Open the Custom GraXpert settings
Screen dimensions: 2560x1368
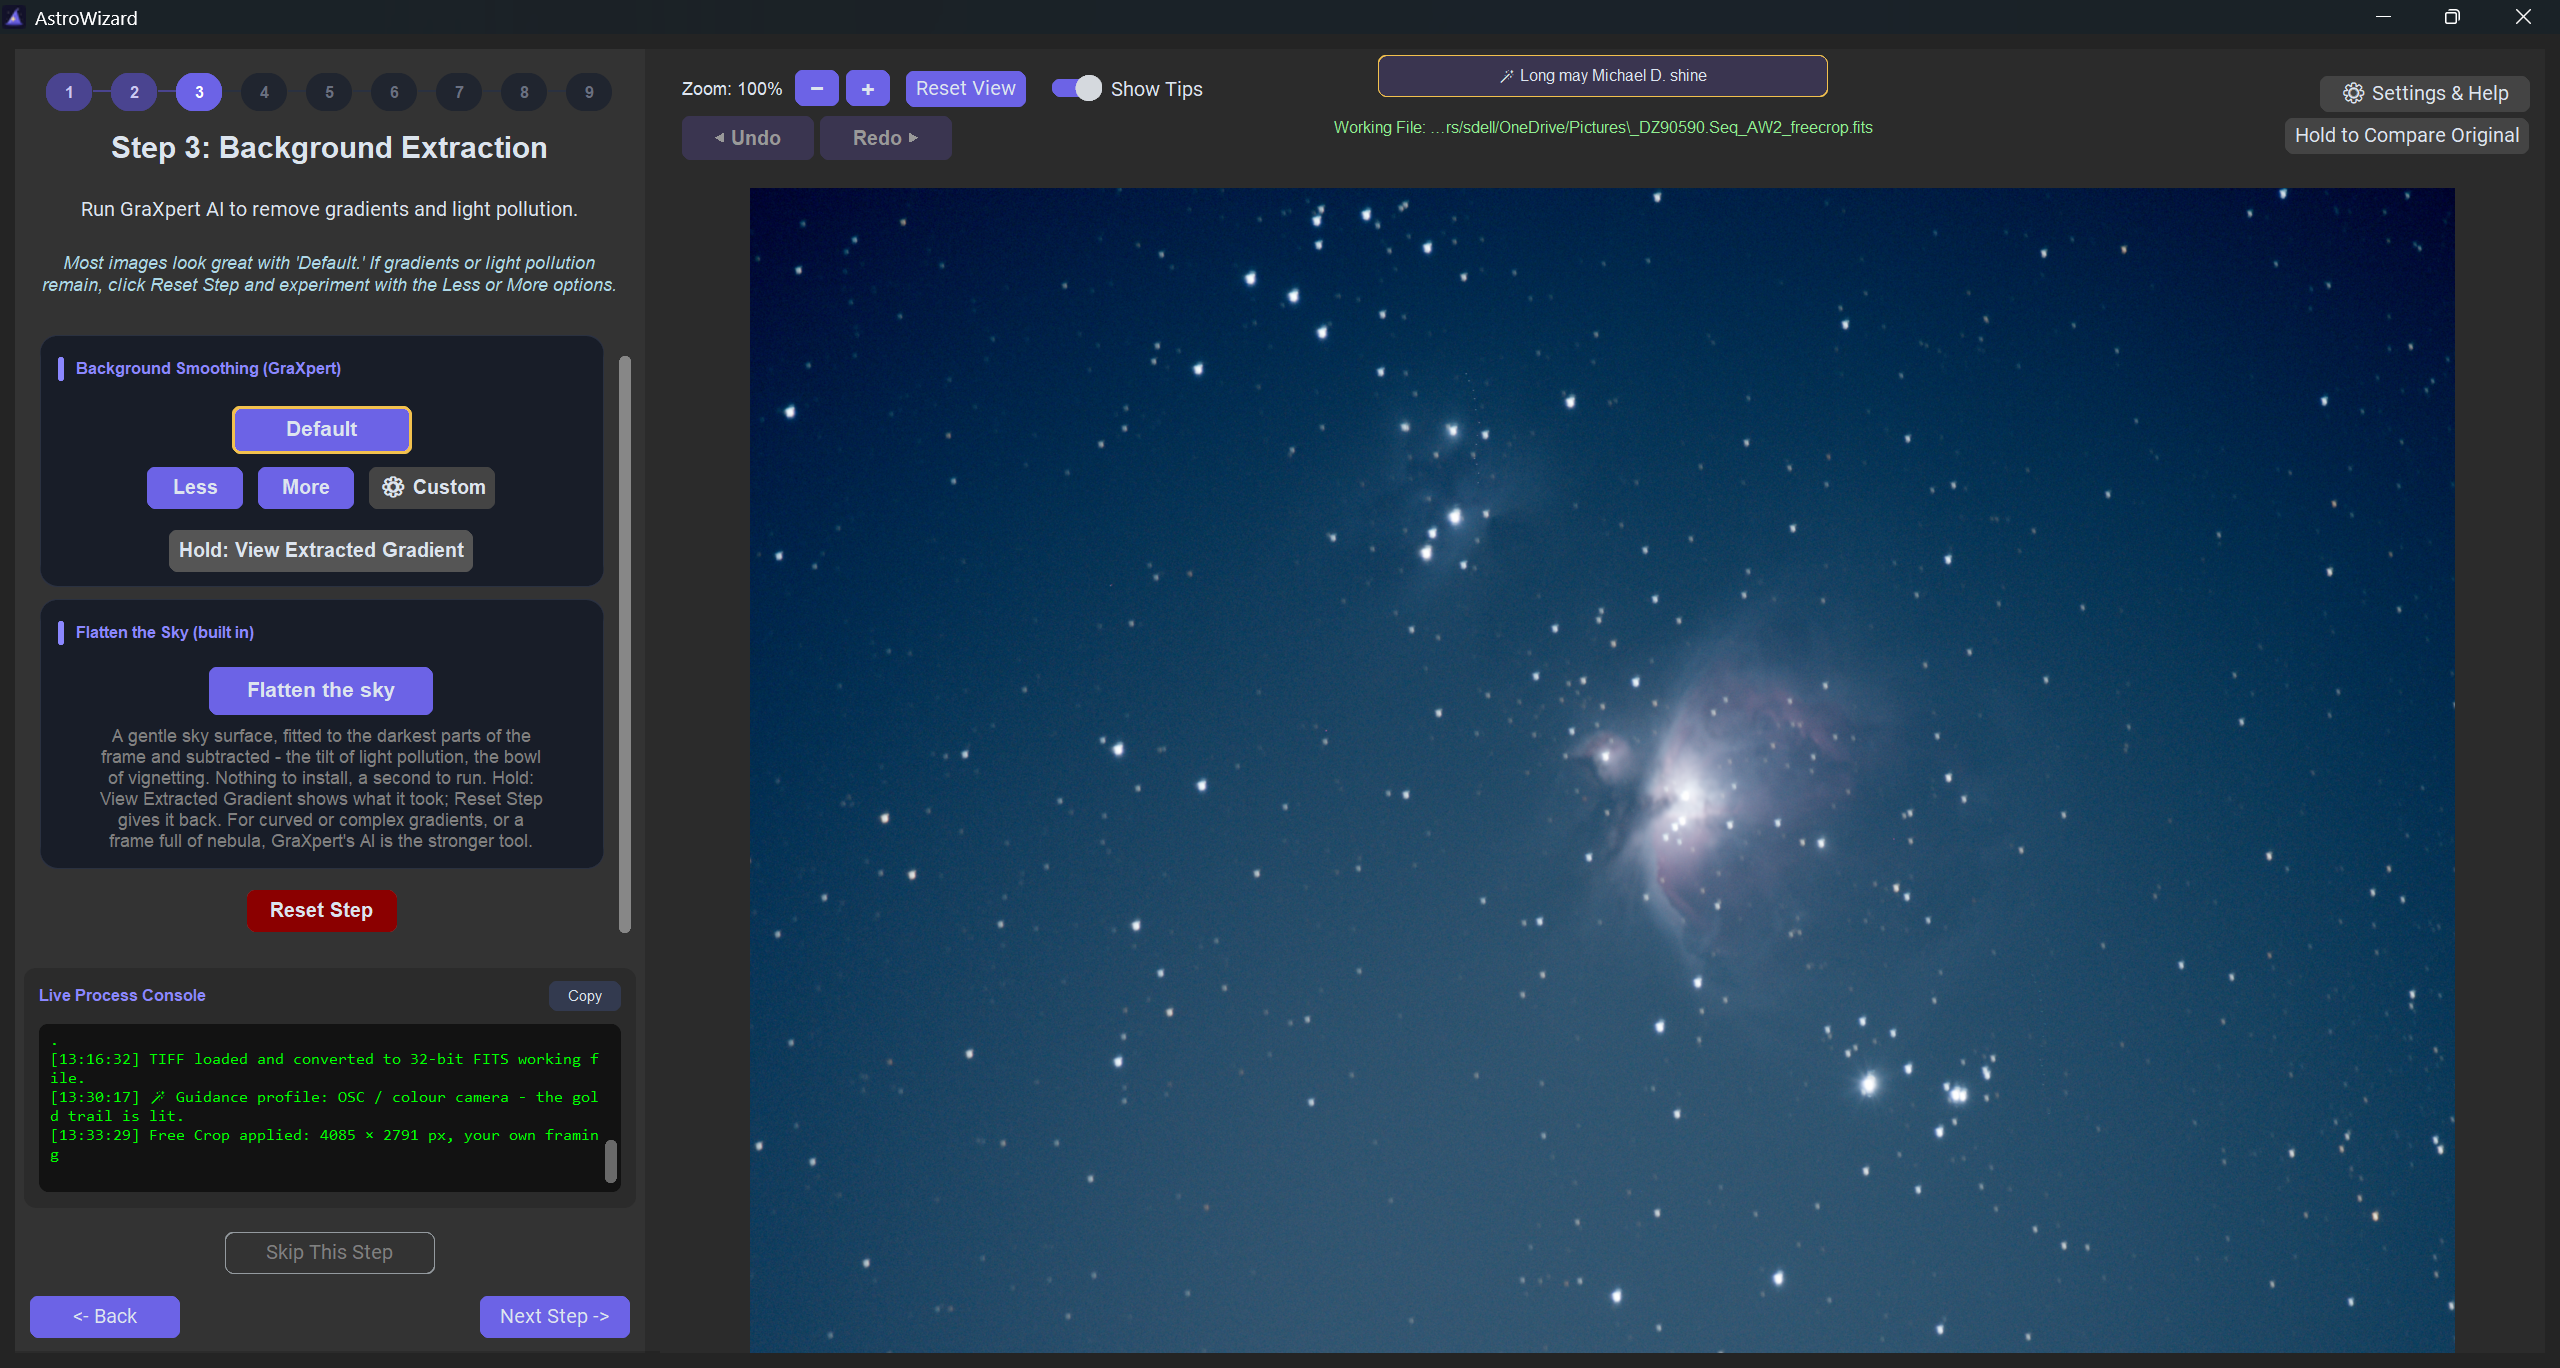point(432,488)
